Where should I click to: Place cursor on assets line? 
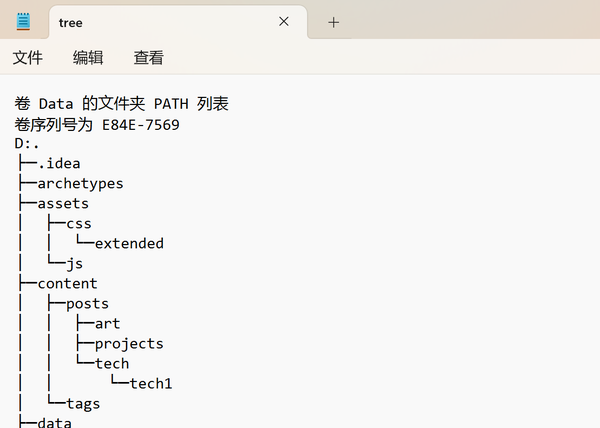63,204
